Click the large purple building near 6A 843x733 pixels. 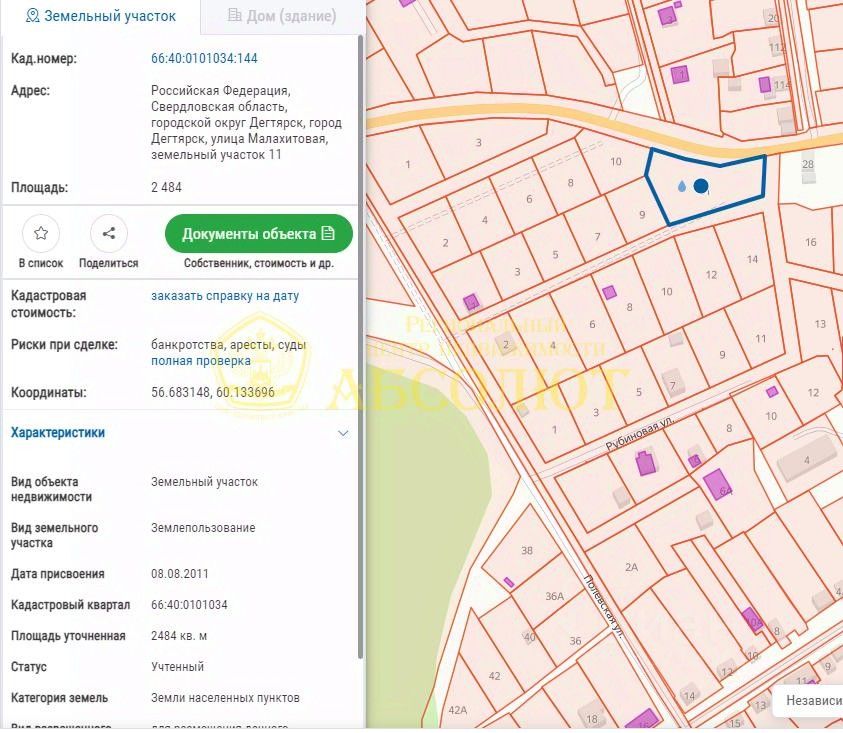(717, 484)
